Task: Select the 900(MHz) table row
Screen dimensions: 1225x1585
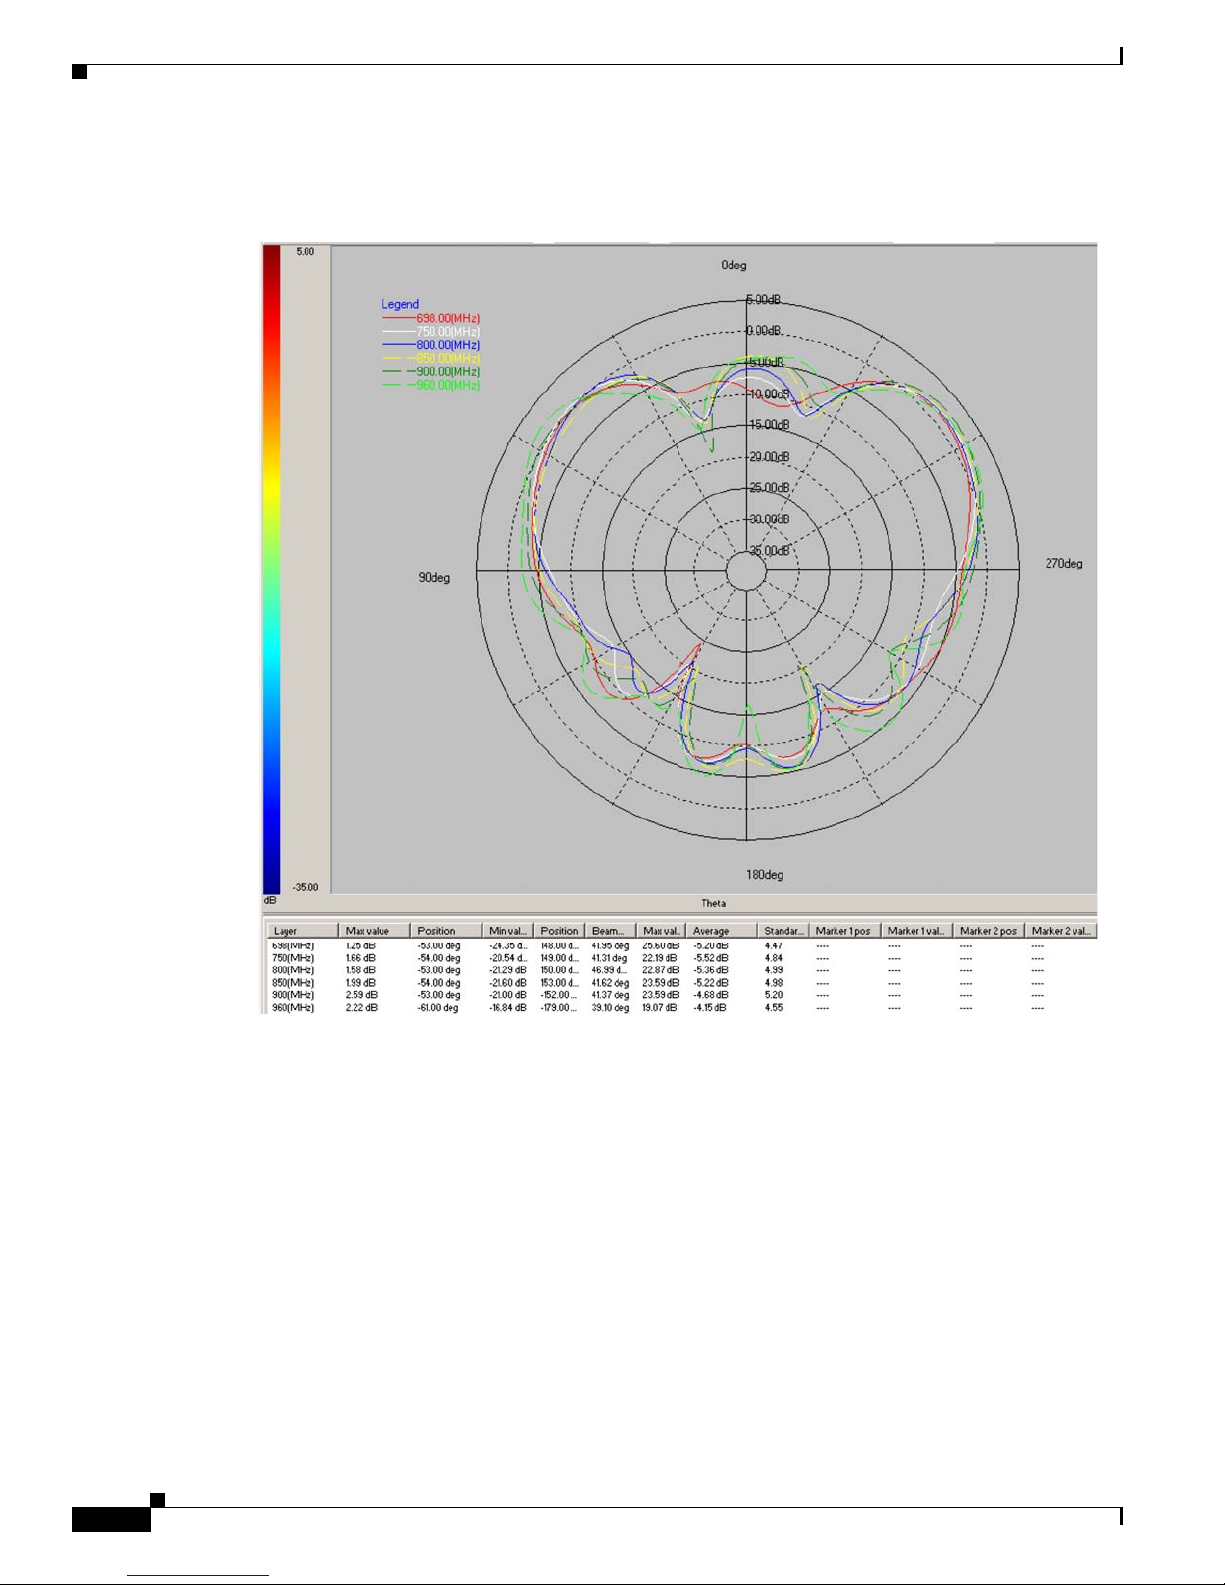Action: [293, 995]
